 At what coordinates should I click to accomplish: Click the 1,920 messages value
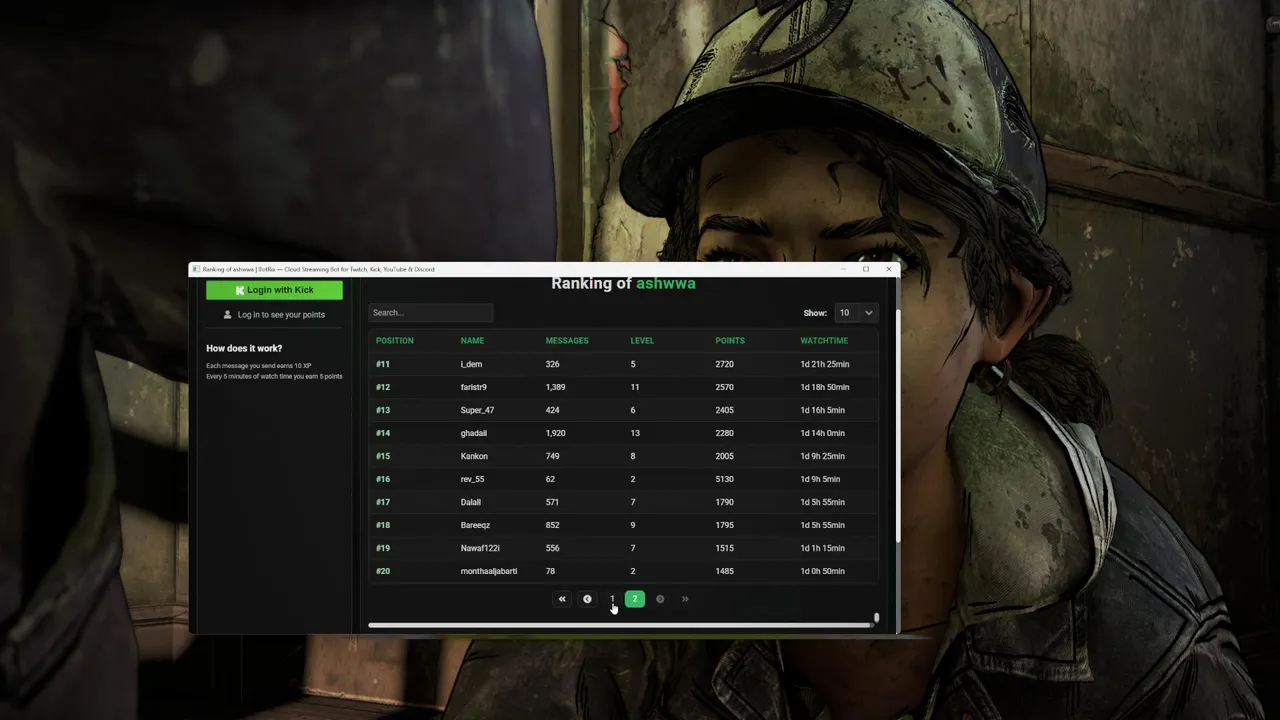556,433
